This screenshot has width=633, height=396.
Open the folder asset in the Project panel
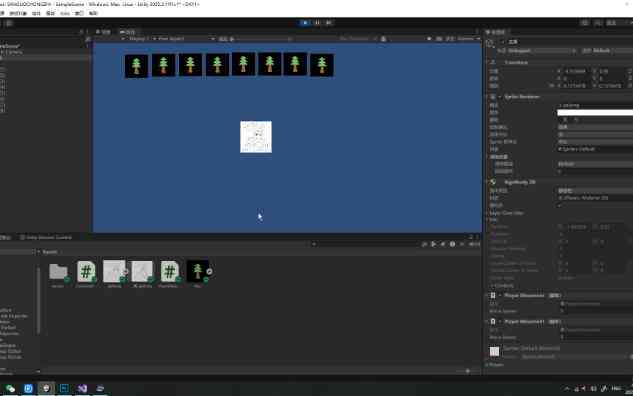[59, 271]
